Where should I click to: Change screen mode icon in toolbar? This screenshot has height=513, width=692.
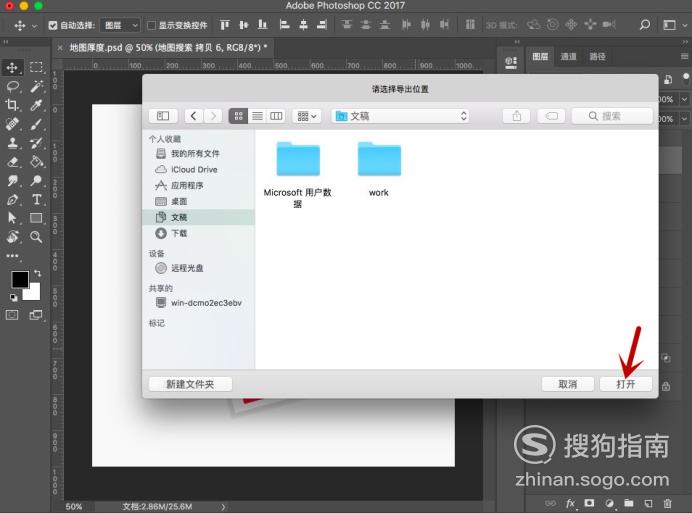36,315
